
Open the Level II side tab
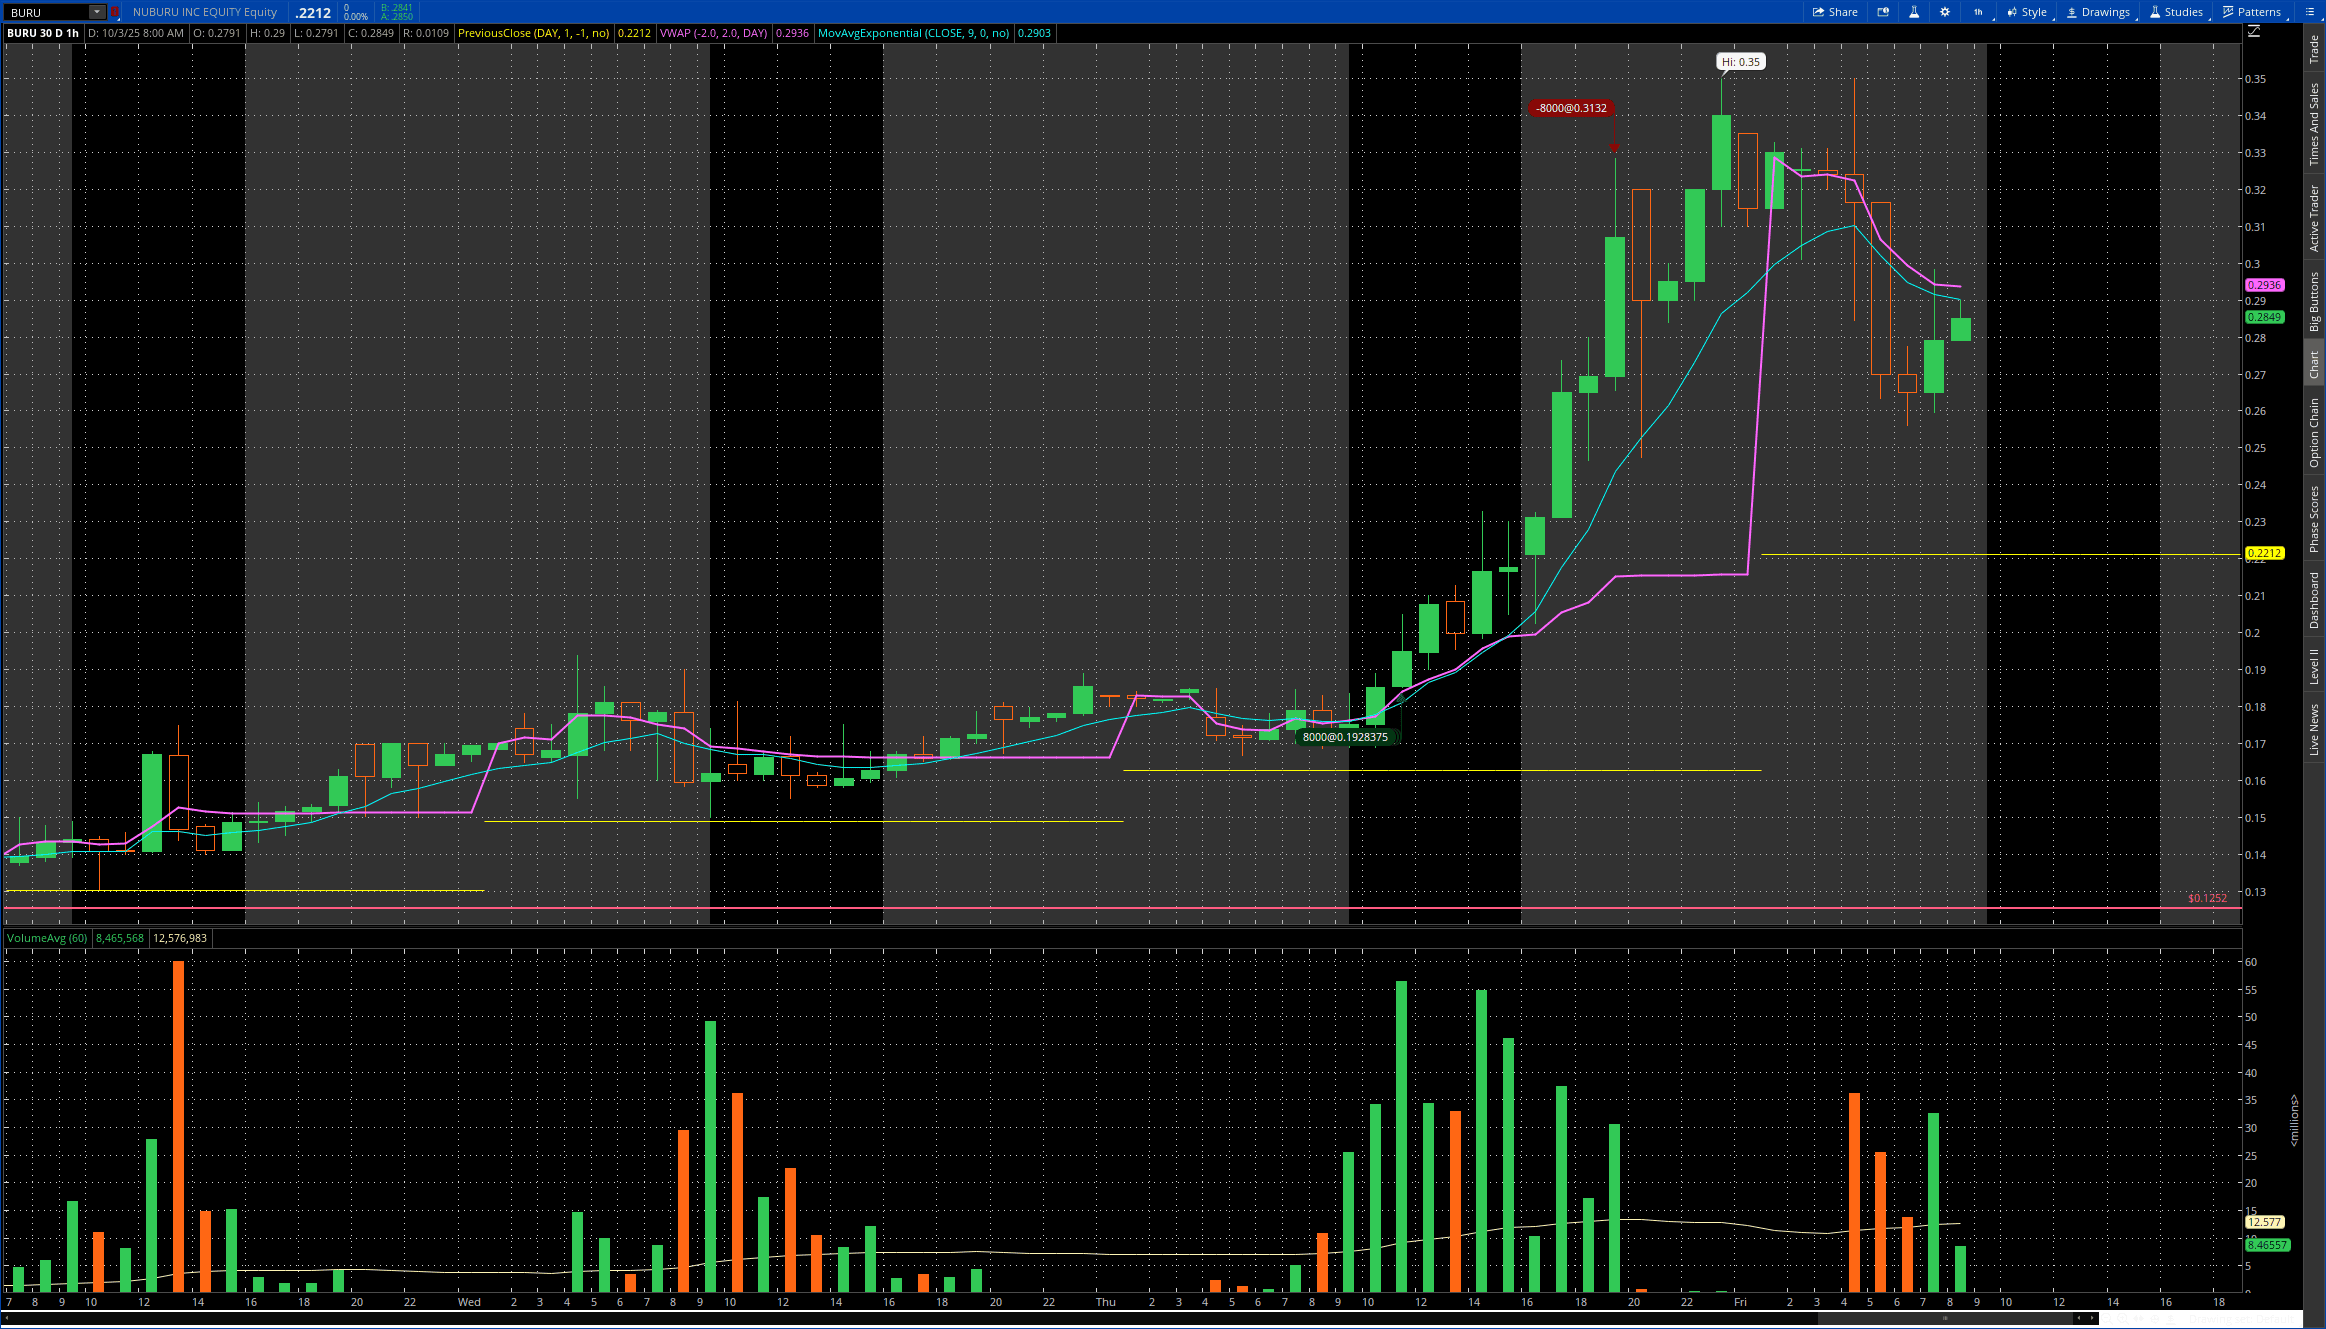(2314, 666)
